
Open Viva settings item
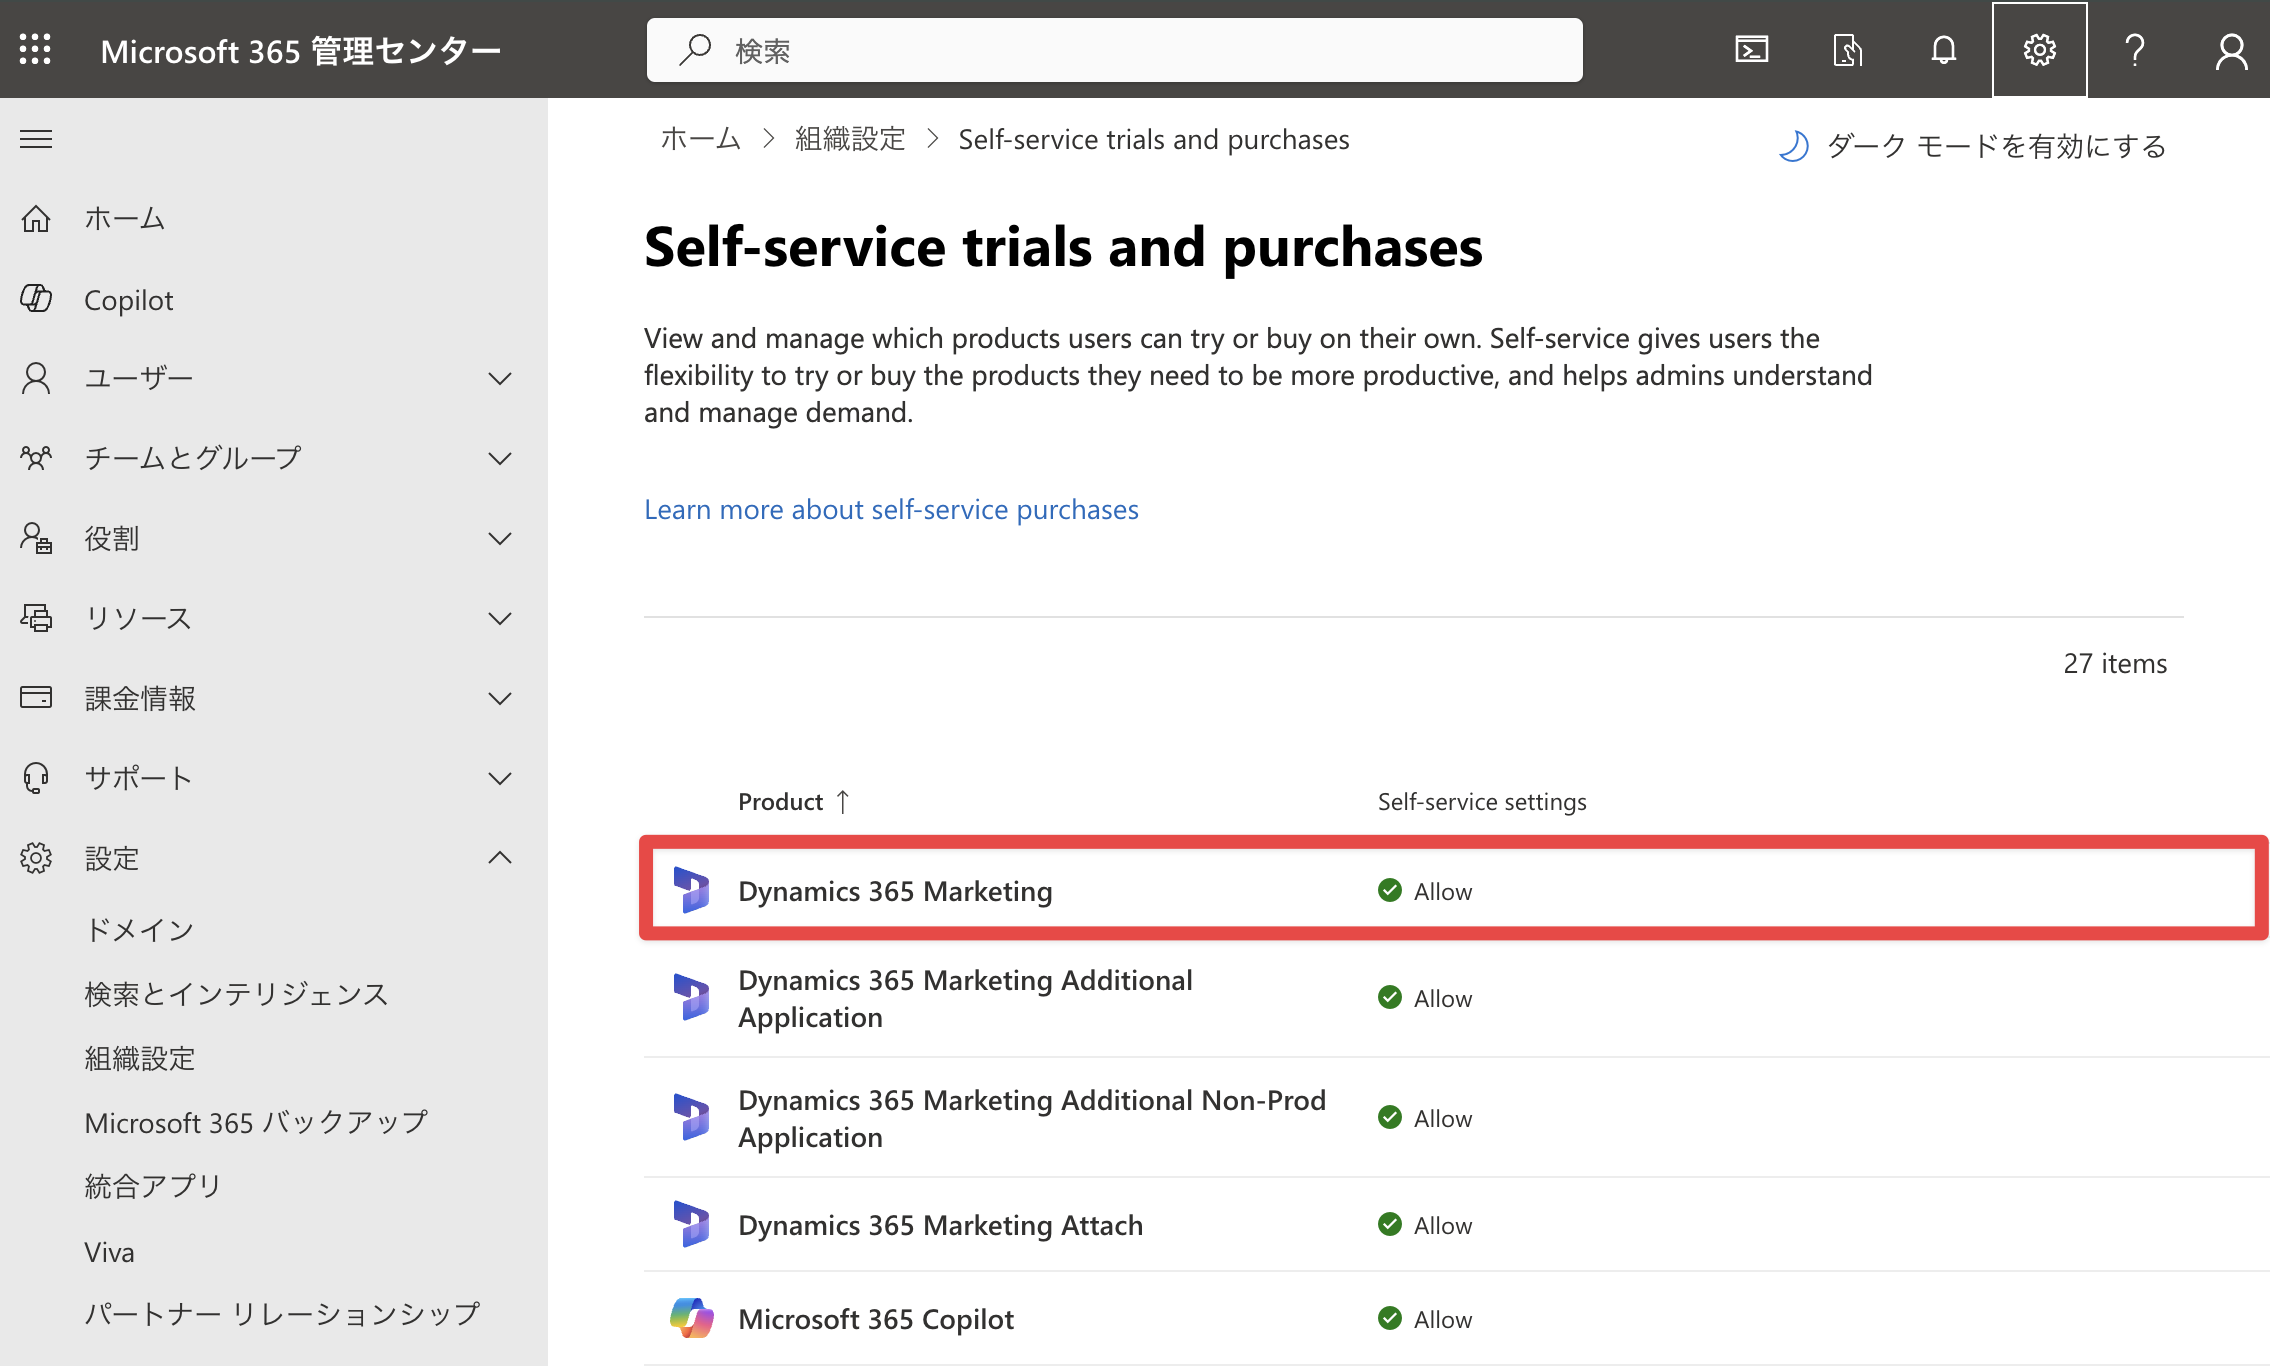109,1252
